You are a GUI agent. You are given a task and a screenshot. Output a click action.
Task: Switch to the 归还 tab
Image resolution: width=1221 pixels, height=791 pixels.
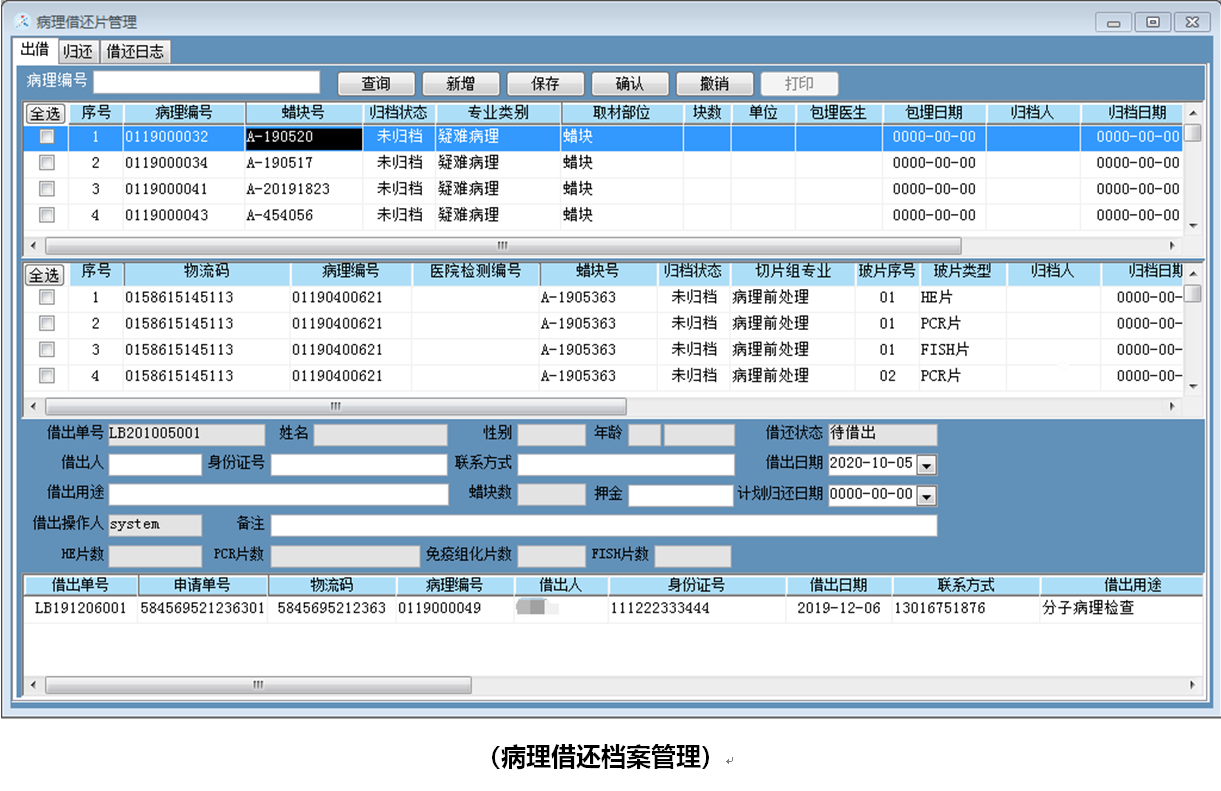click(78, 51)
